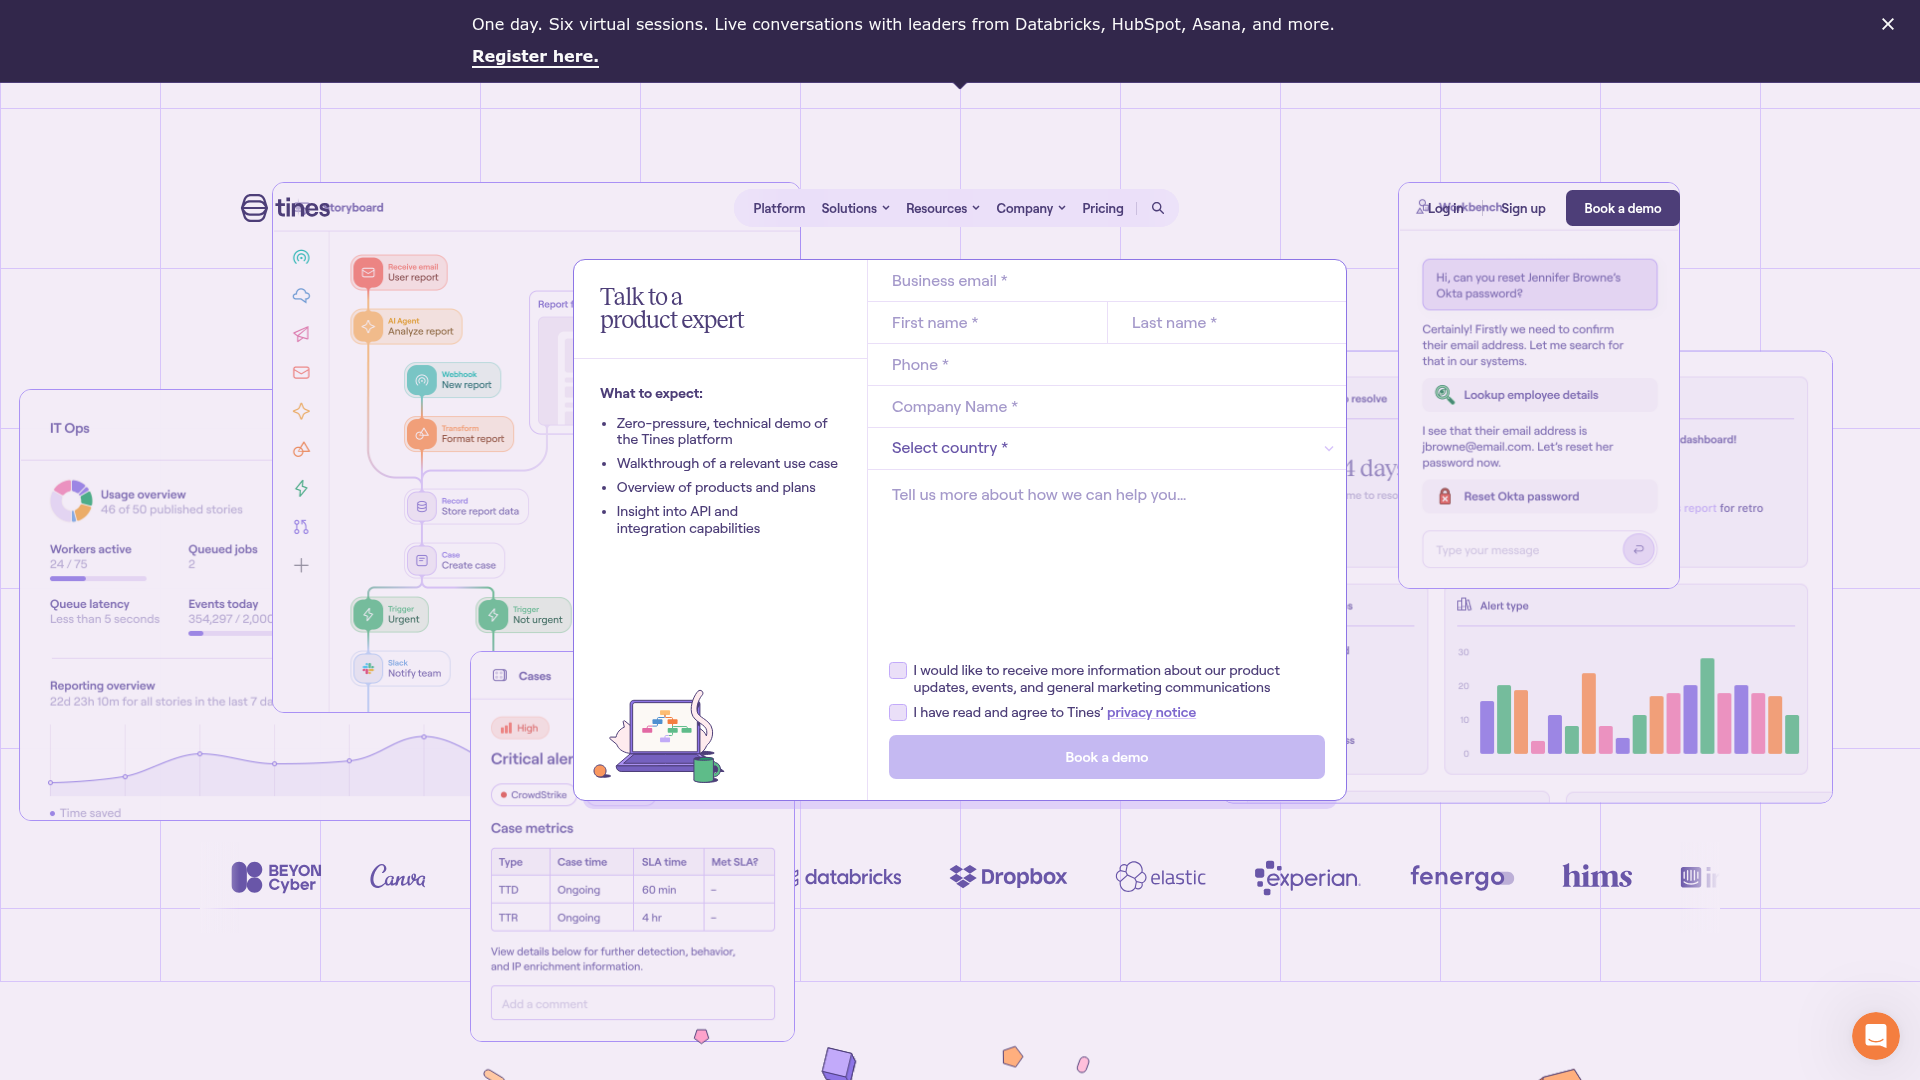1920x1080 pixels.
Task: Select the lightning bolt icon in storyboard sidebar
Action: [301, 488]
